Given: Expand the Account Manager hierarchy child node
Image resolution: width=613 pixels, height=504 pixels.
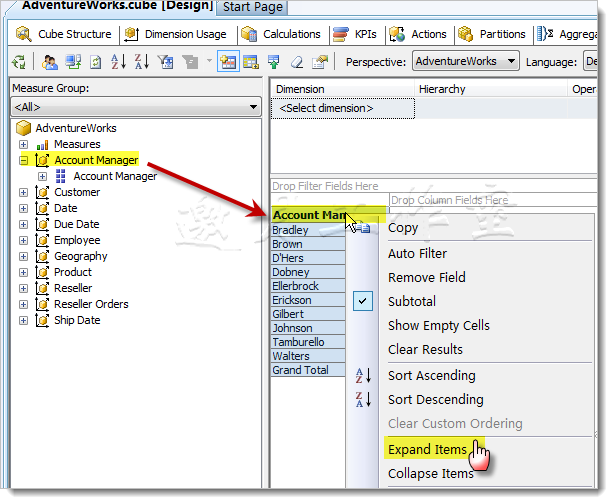Looking at the screenshot, I should 42,176.
